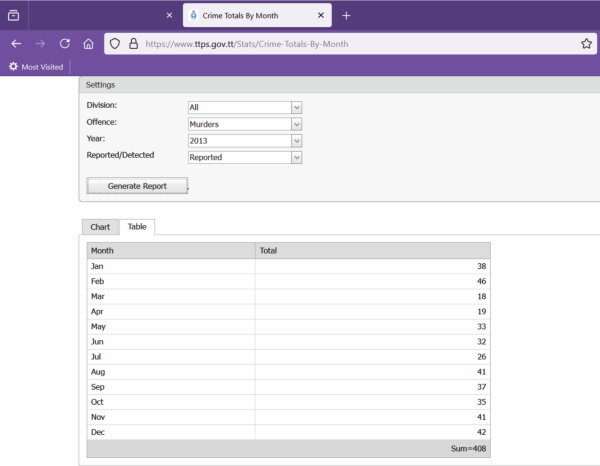Select the Table tab
This screenshot has height=466, width=600.
(137, 226)
